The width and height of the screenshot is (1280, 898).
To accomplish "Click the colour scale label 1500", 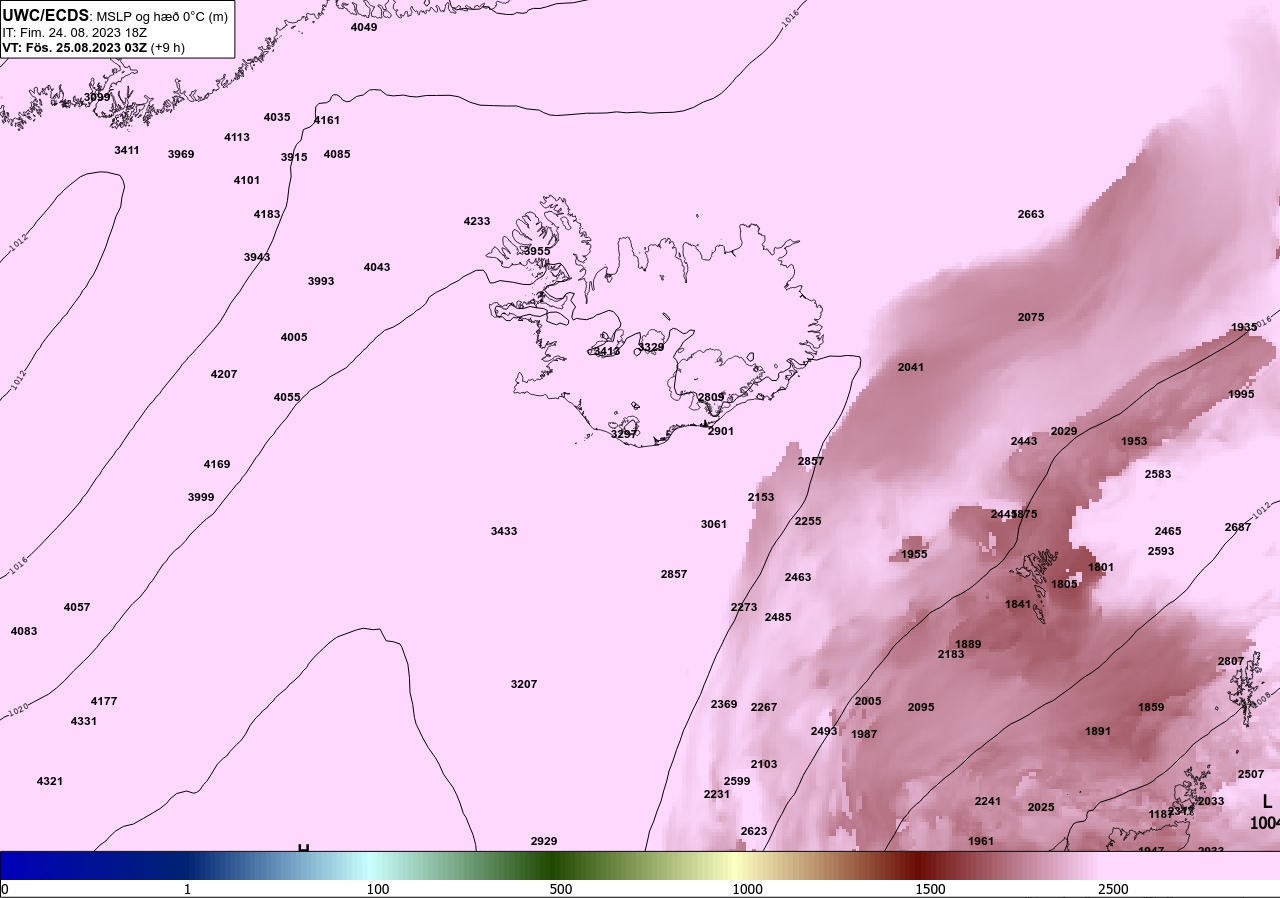I will click(930, 889).
